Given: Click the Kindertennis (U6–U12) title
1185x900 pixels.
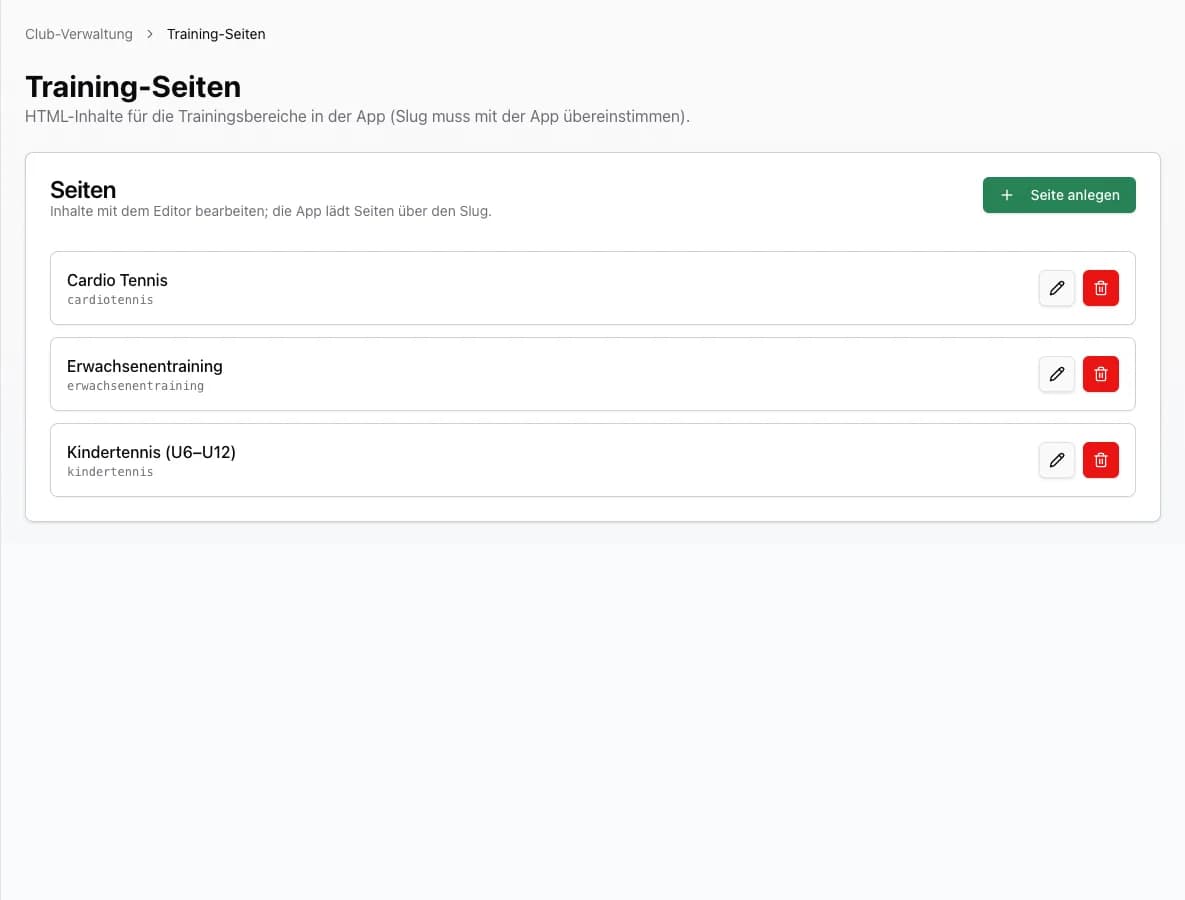Looking at the screenshot, I should point(151,453).
